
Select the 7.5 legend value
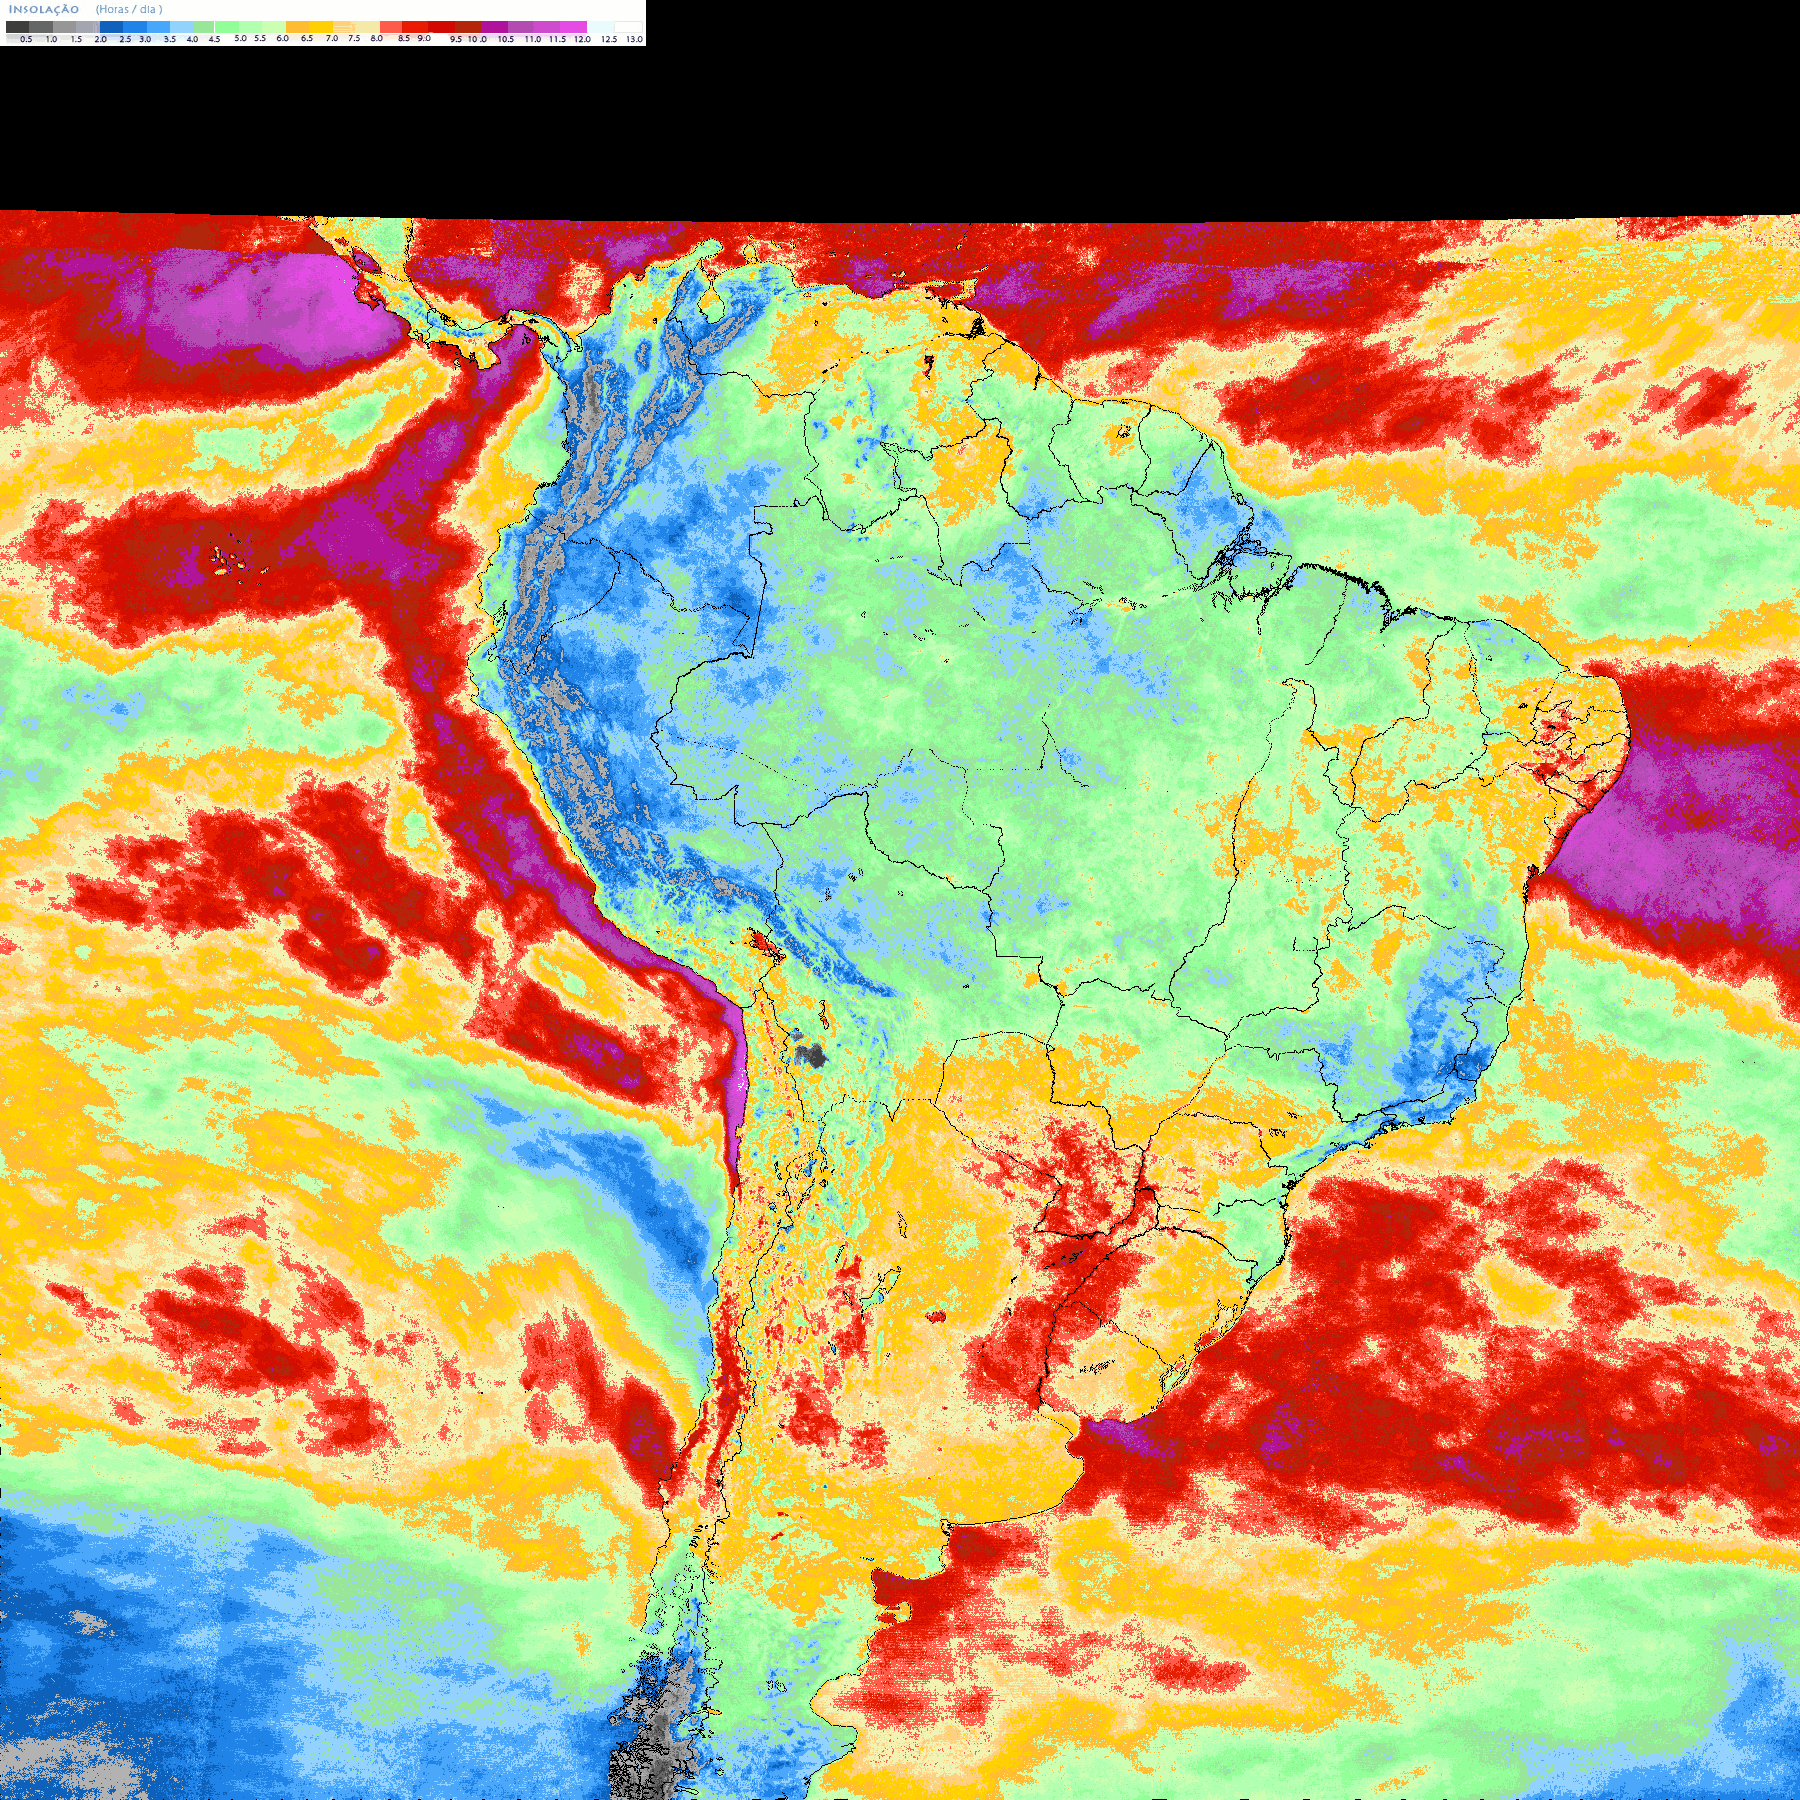(354, 38)
